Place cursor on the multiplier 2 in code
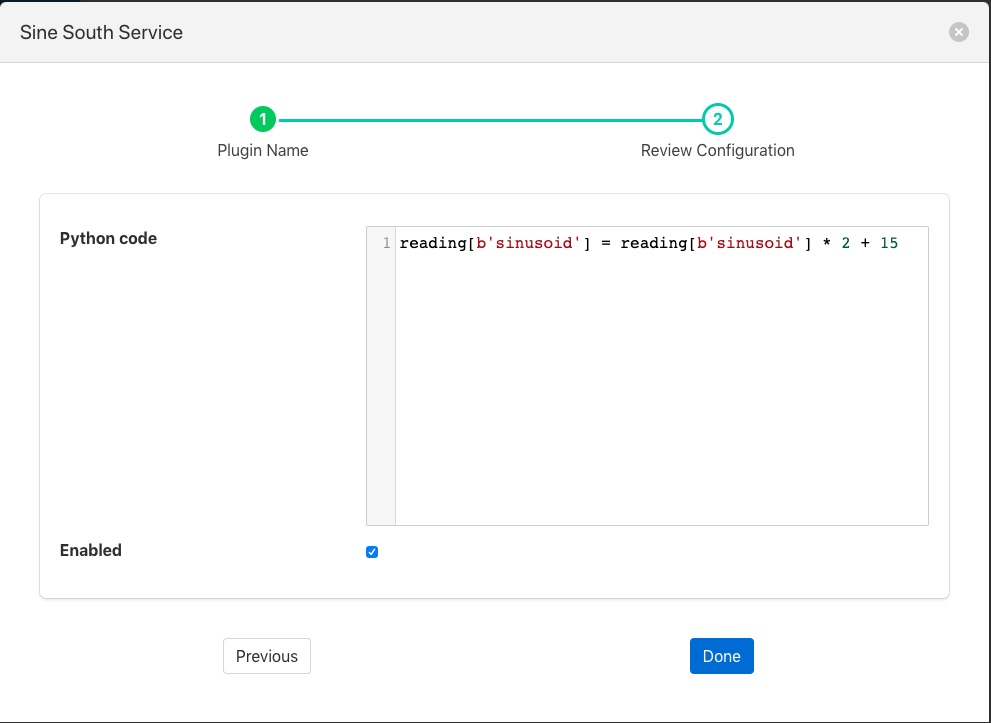Image resolution: width=991 pixels, height=723 pixels. tap(845, 244)
